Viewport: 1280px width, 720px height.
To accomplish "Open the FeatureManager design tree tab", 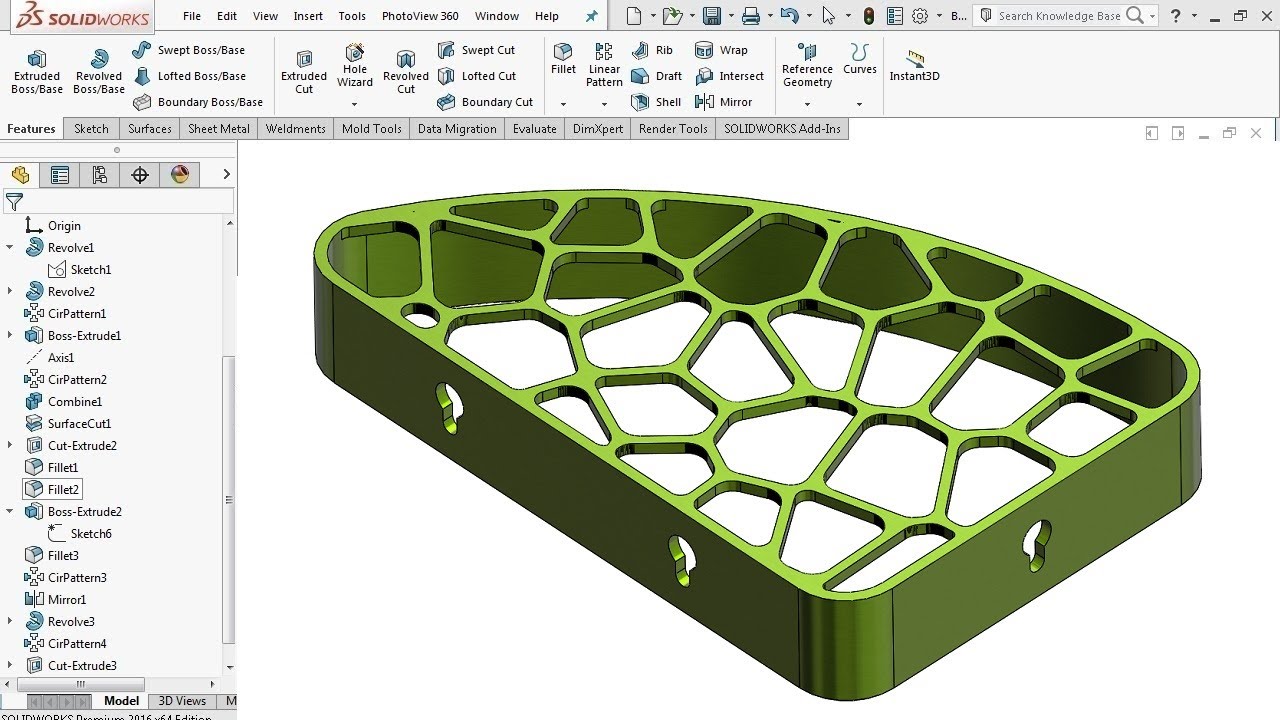I will pos(21,175).
